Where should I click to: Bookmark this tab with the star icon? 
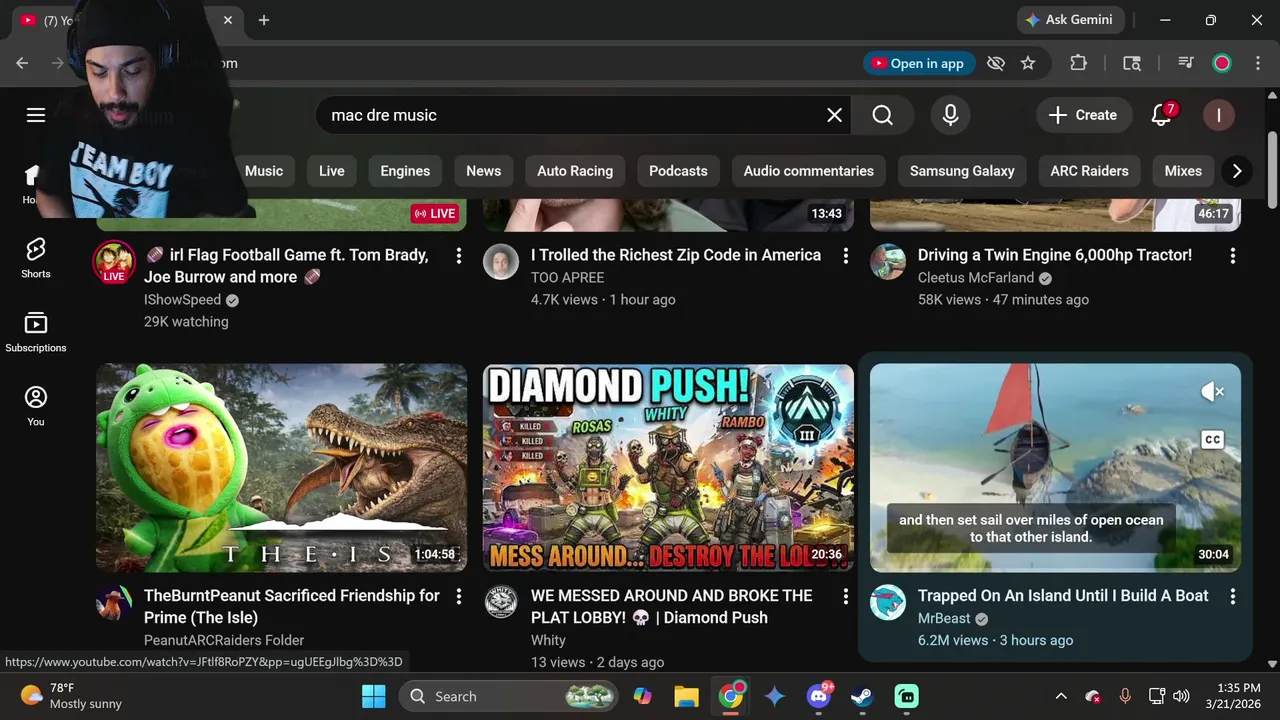(x=1027, y=63)
